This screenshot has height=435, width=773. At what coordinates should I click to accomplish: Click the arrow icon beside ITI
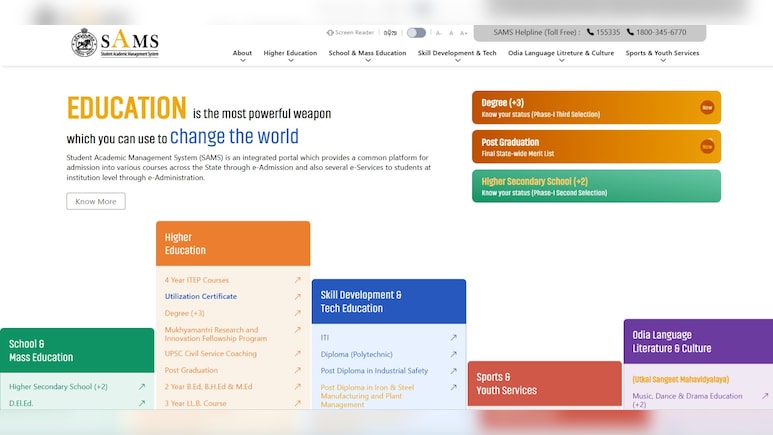(x=453, y=338)
